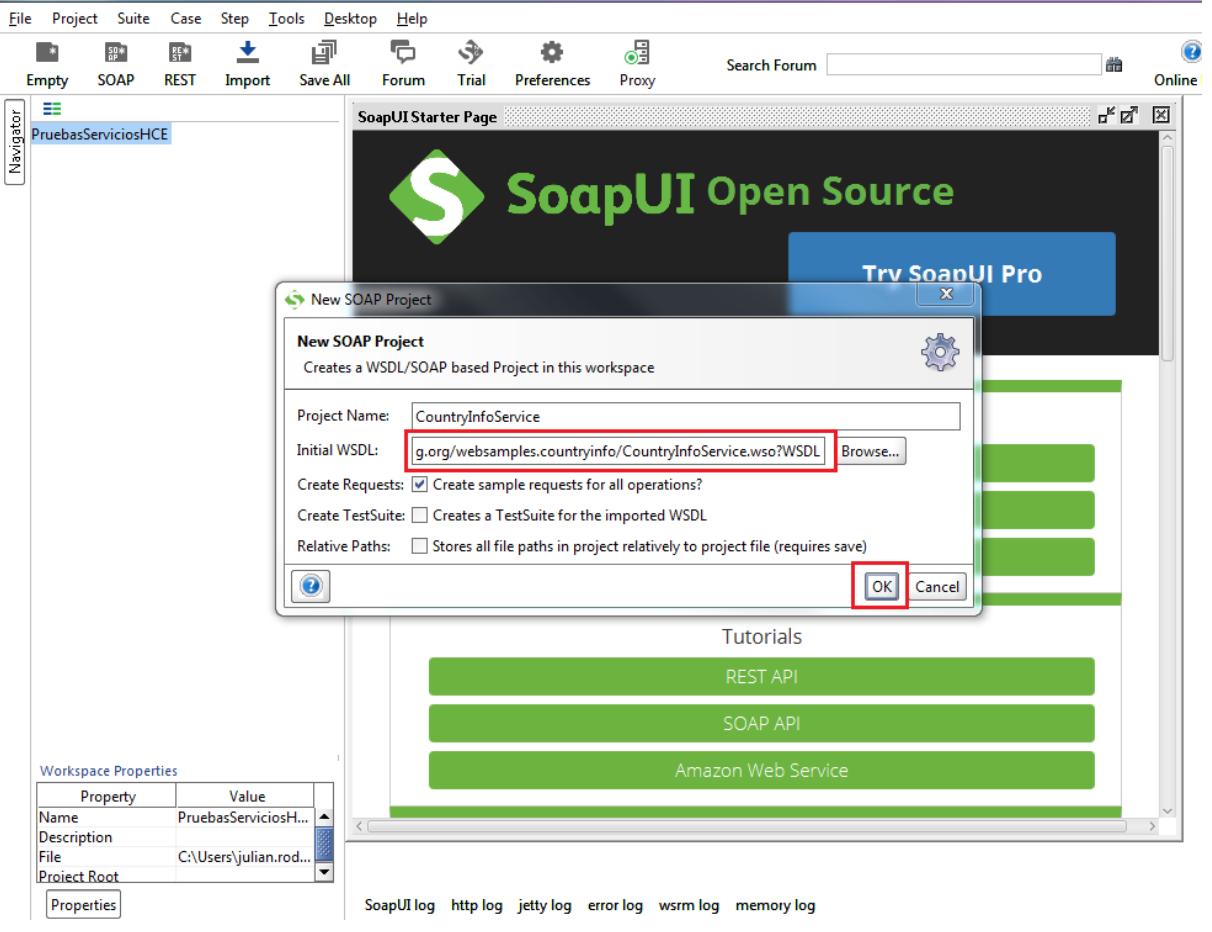Open the gear options in the dialog header
This screenshot has width=1212, height=932.
pos(938,352)
